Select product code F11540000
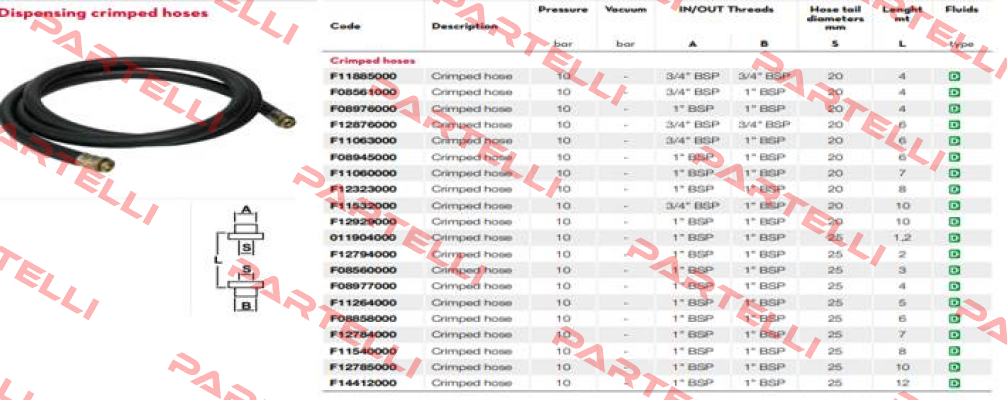 click(x=363, y=351)
